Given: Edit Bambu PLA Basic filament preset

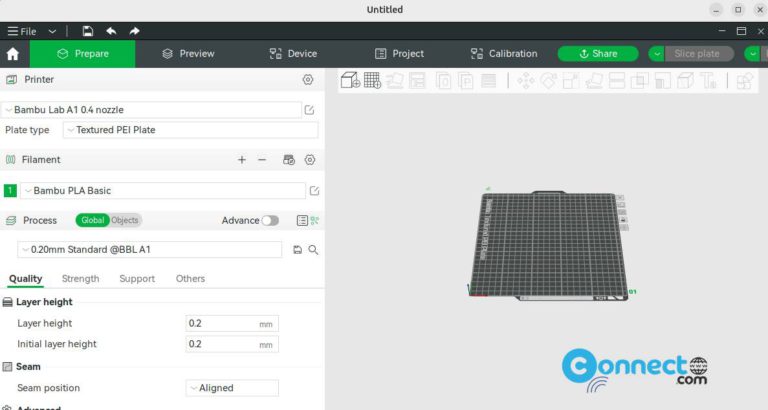Looking at the screenshot, I should click(314, 191).
